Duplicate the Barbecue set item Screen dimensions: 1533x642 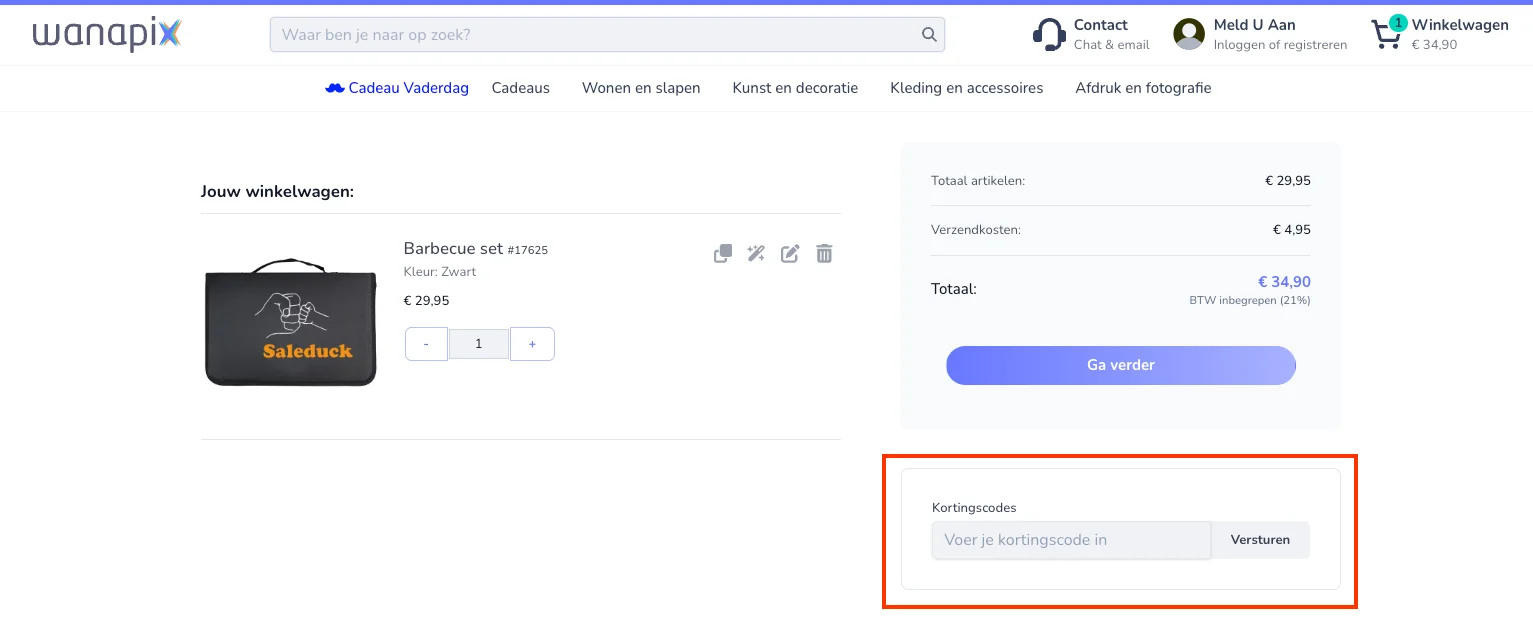click(x=722, y=254)
